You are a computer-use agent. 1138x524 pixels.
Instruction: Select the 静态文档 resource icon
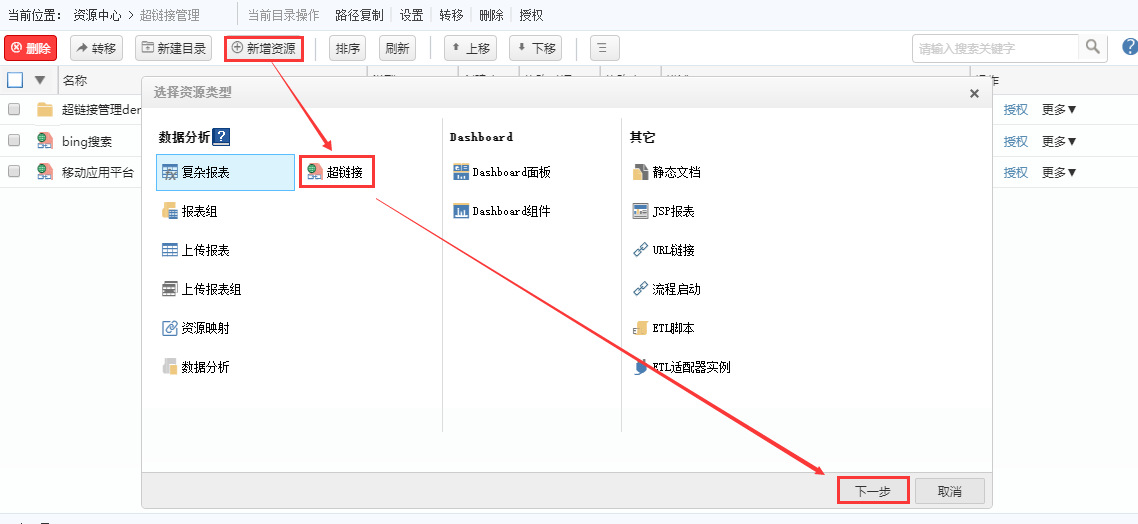(x=641, y=172)
